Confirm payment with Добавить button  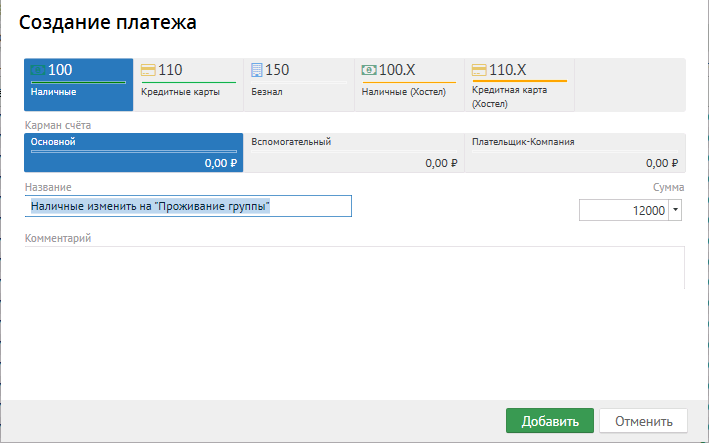point(550,421)
